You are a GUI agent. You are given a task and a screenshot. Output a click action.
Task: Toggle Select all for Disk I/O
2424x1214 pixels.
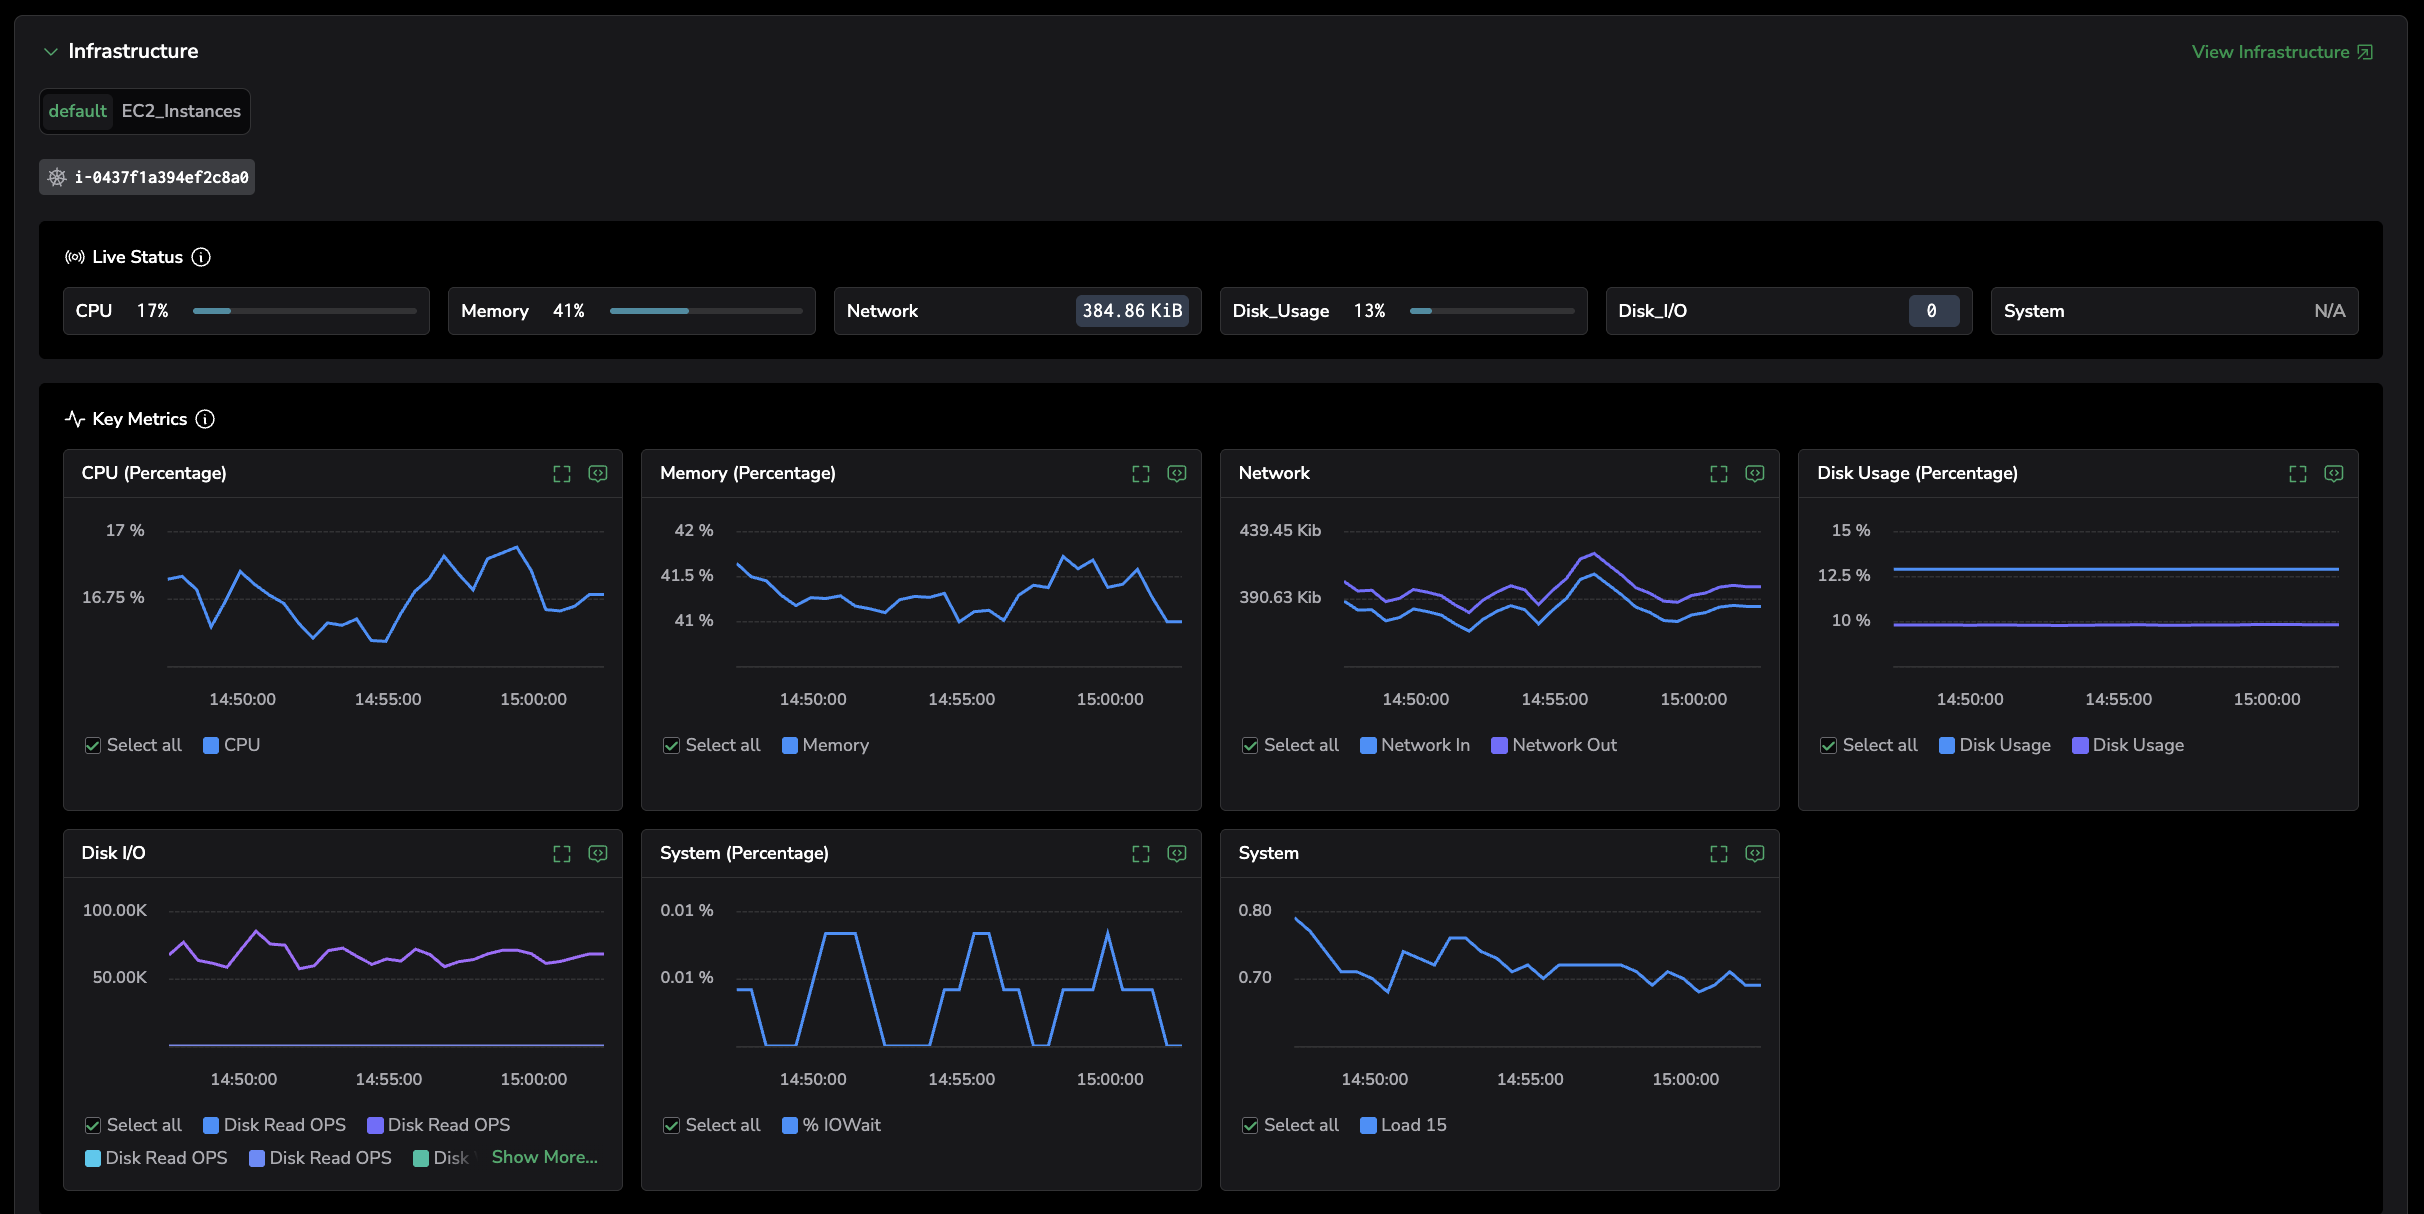93,1126
